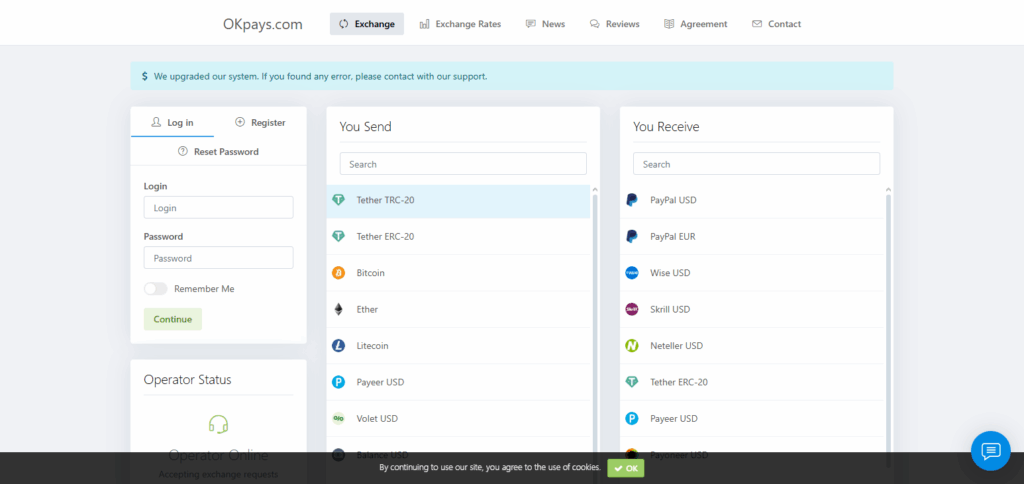Click the dollar sign icon in notice banner
The image size is (1024, 484).
tap(144, 76)
